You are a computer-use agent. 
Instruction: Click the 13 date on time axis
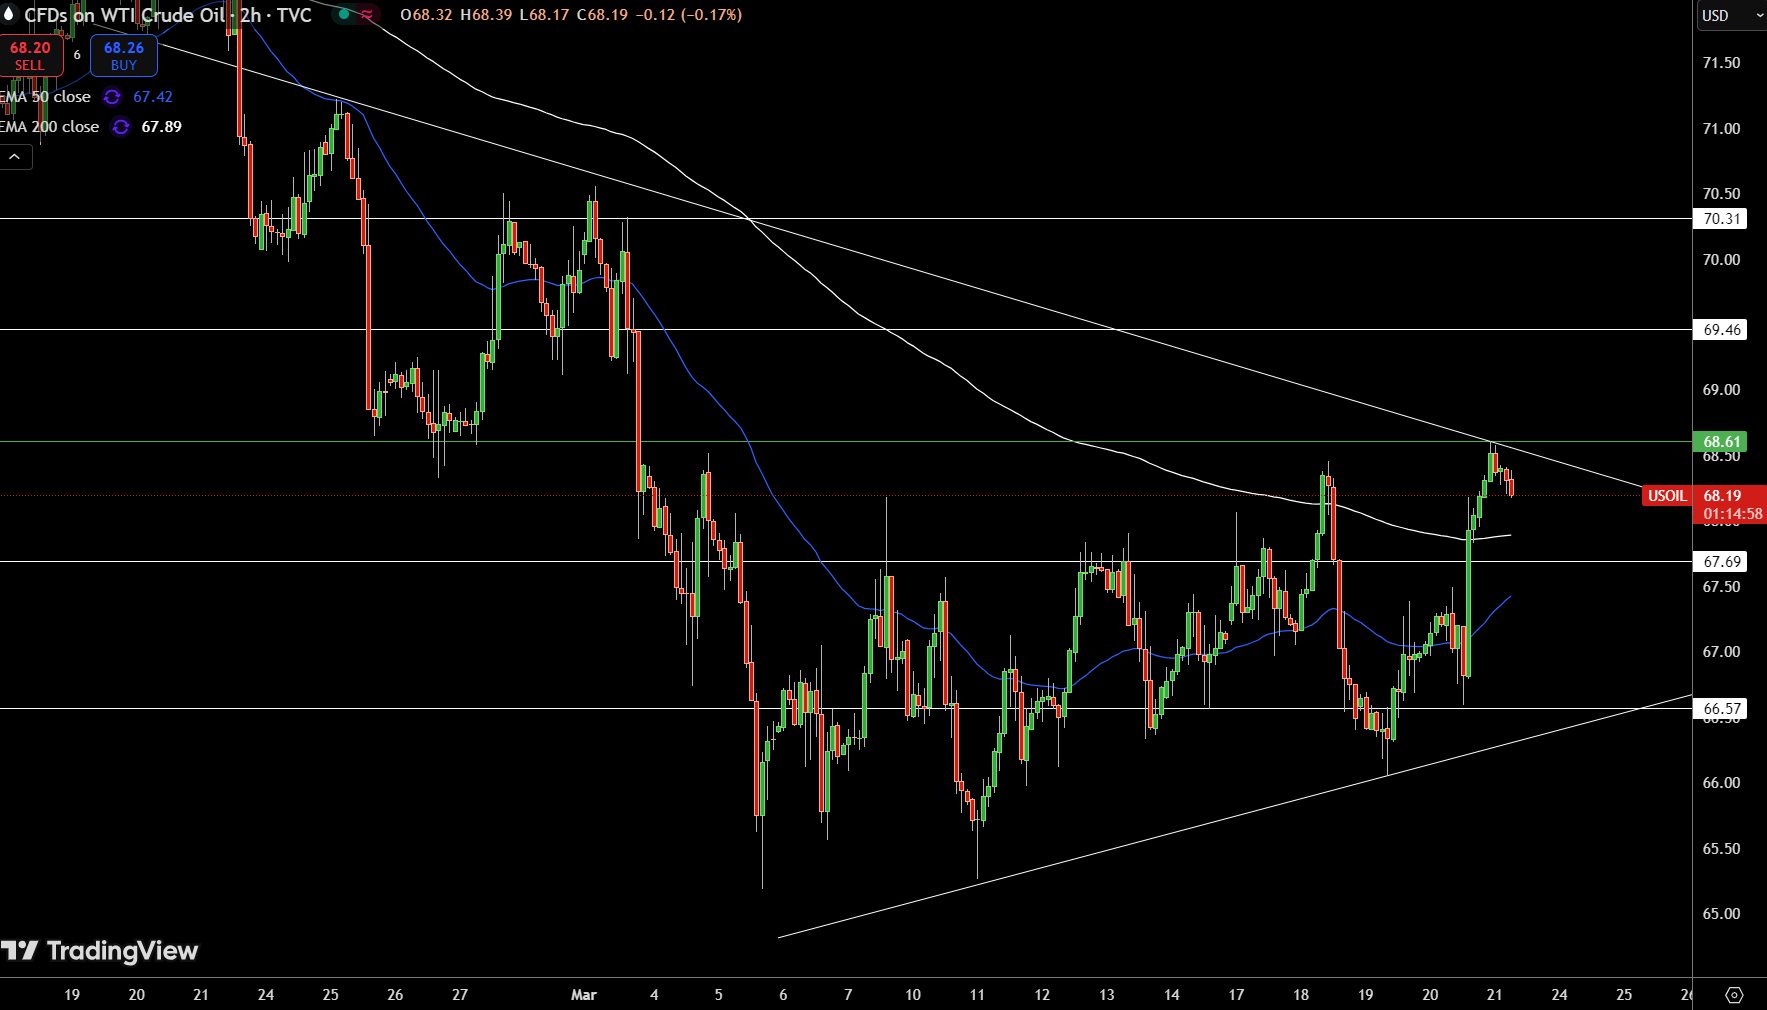pos(1107,995)
